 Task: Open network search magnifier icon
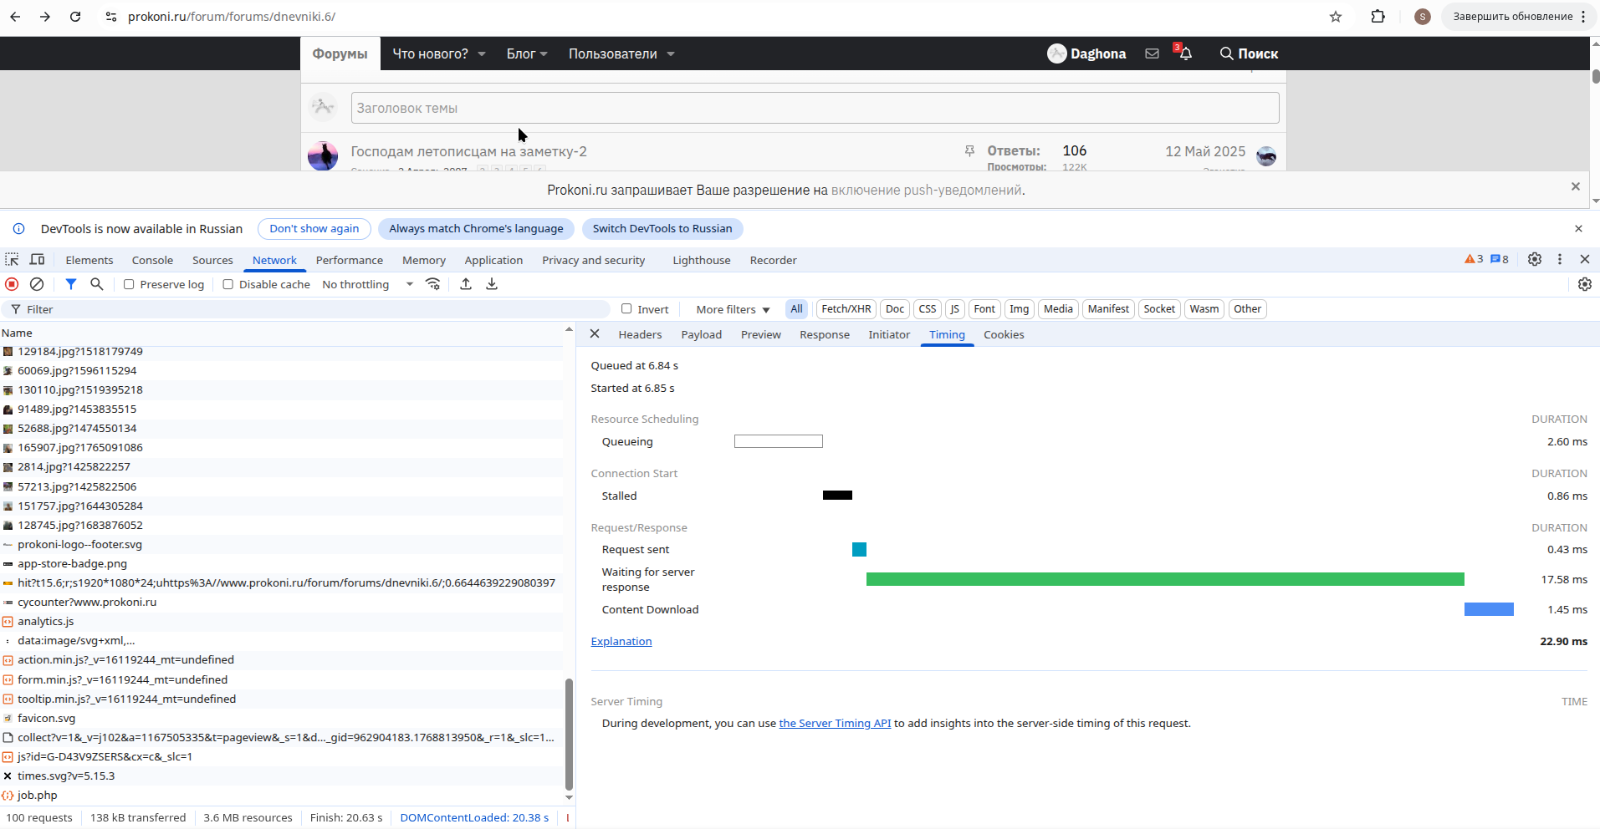click(97, 284)
